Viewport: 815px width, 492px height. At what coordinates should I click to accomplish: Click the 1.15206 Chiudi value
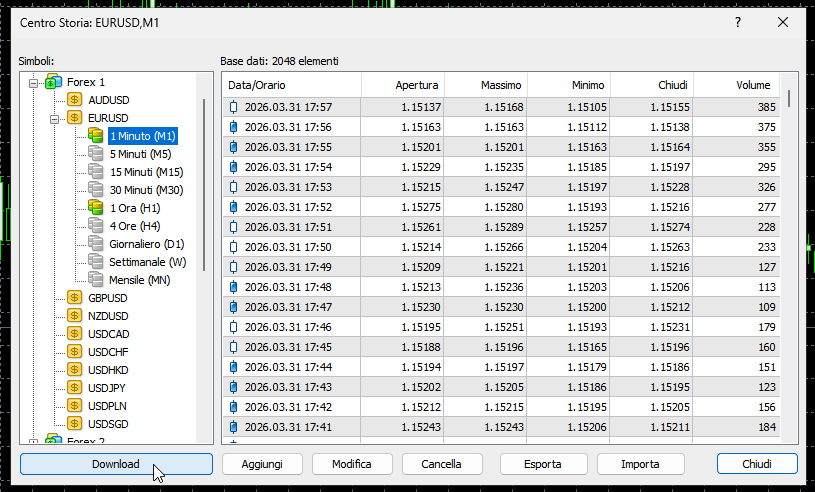tap(670, 287)
